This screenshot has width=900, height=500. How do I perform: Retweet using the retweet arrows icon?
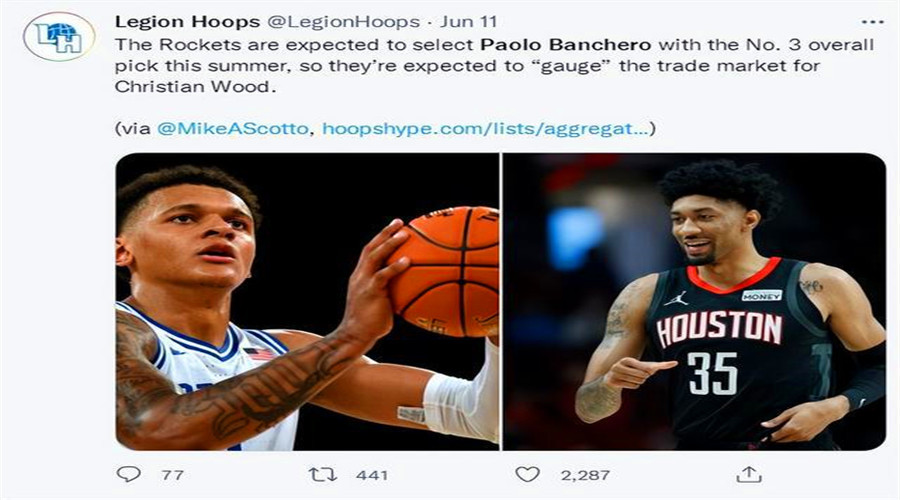point(323,475)
